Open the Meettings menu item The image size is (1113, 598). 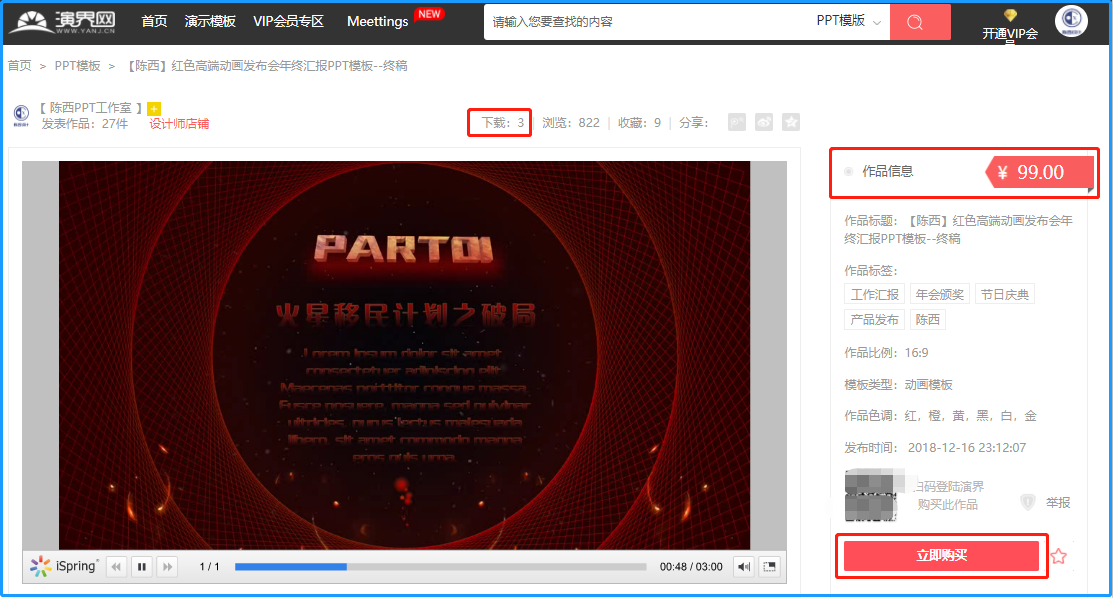pos(378,21)
